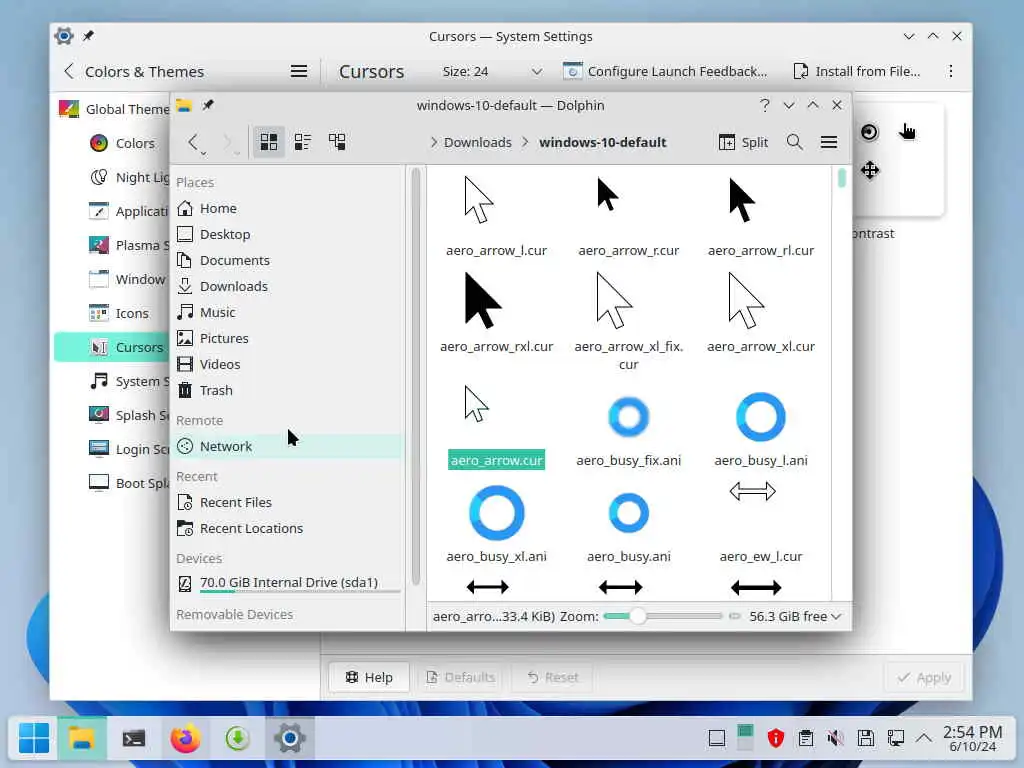Open System Settings sidebar hamburger menu
The height and width of the screenshot is (768, 1024).
tap(298, 71)
